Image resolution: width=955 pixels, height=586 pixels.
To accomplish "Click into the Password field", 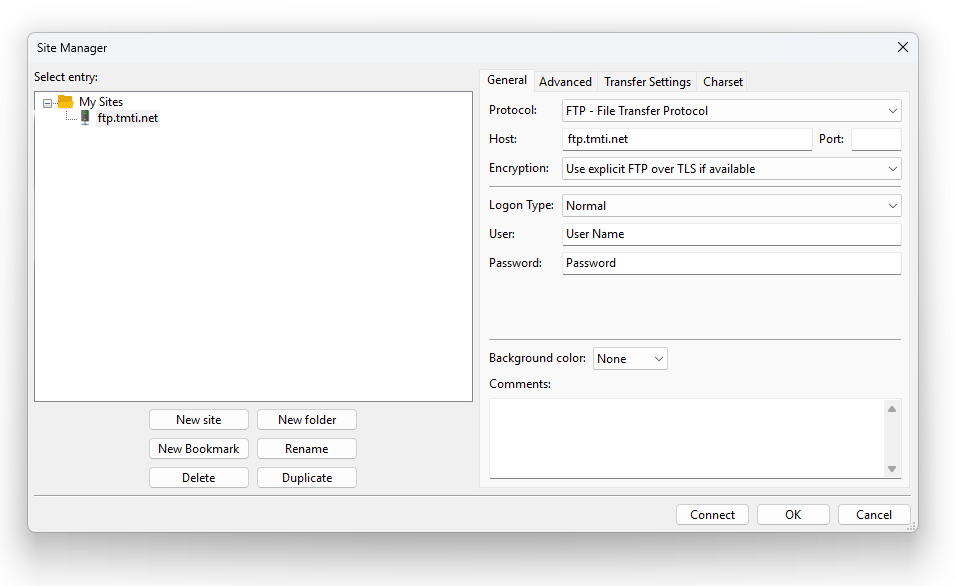I will [x=731, y=263].
